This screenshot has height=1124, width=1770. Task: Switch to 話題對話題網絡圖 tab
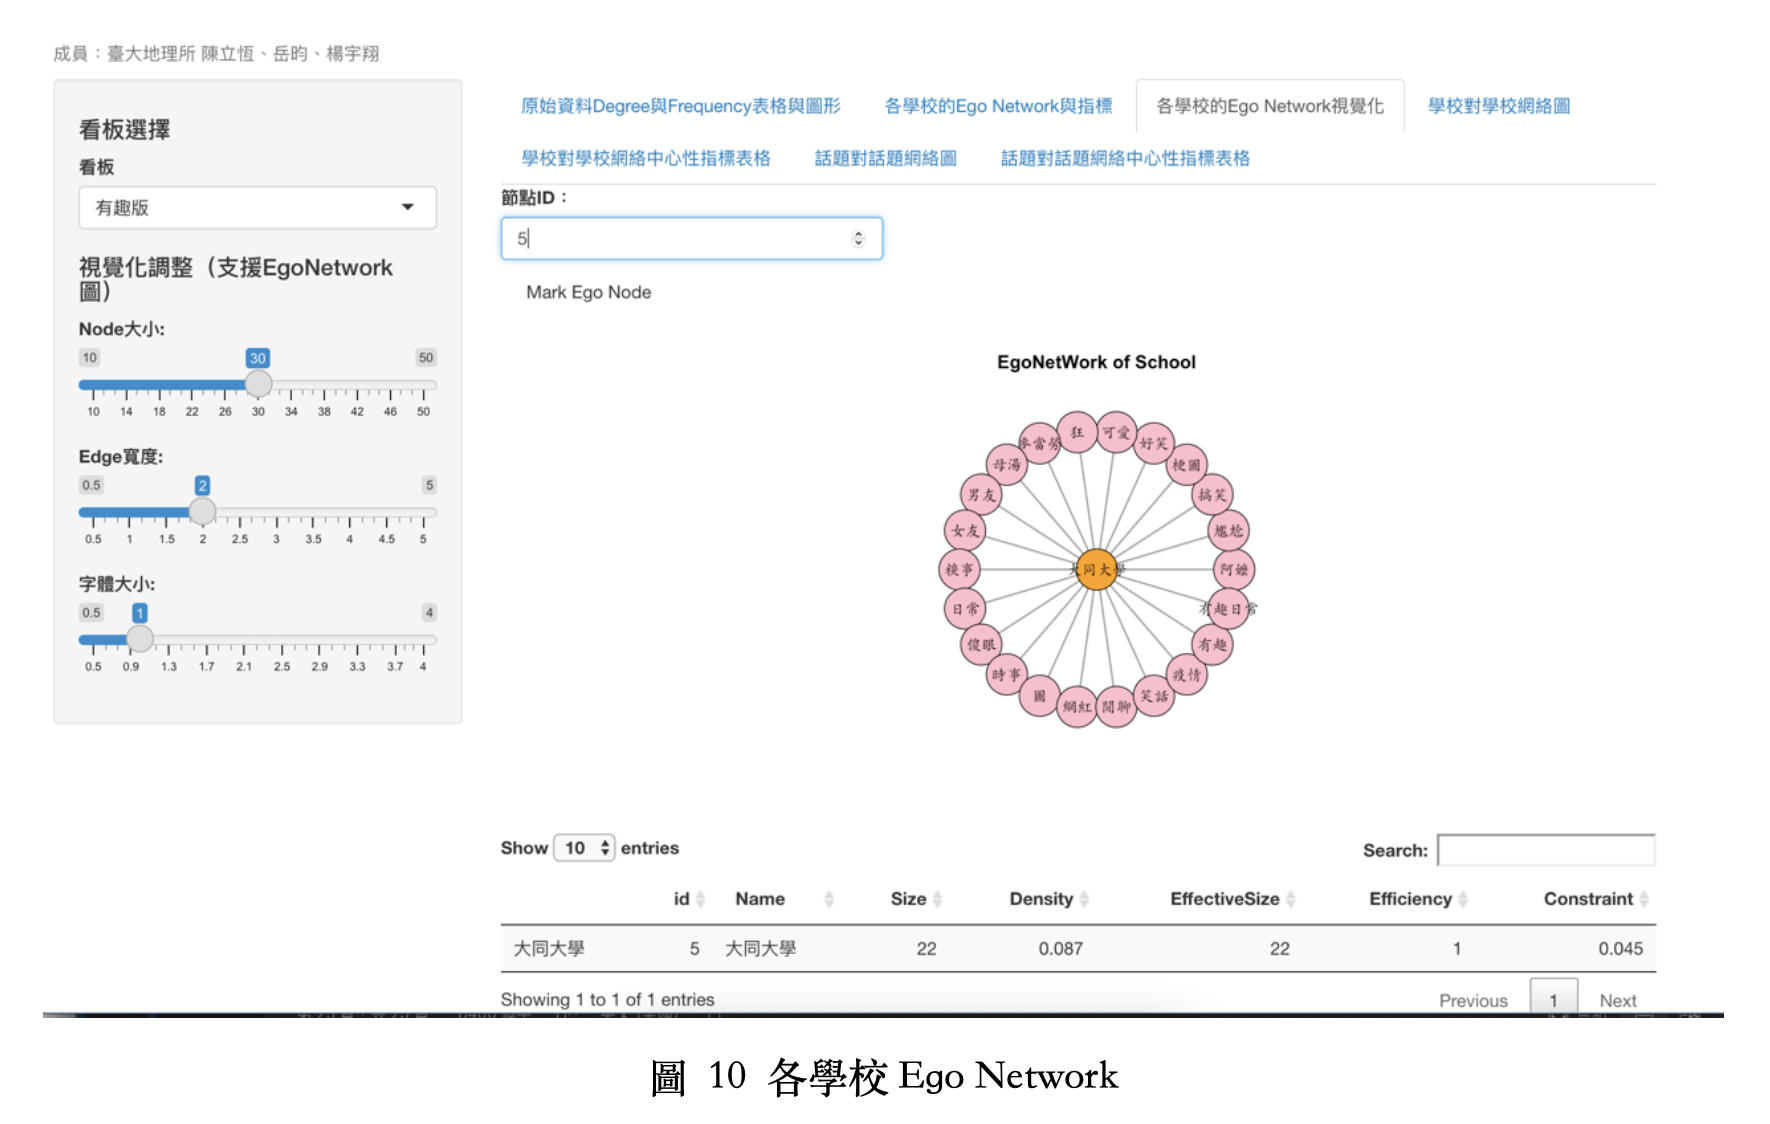[885, 158]
